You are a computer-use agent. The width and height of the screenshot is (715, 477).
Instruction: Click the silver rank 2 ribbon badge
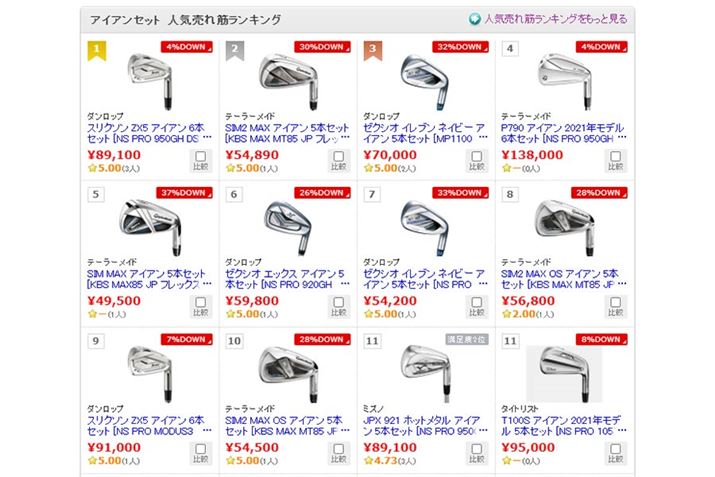tap(235, 51)
